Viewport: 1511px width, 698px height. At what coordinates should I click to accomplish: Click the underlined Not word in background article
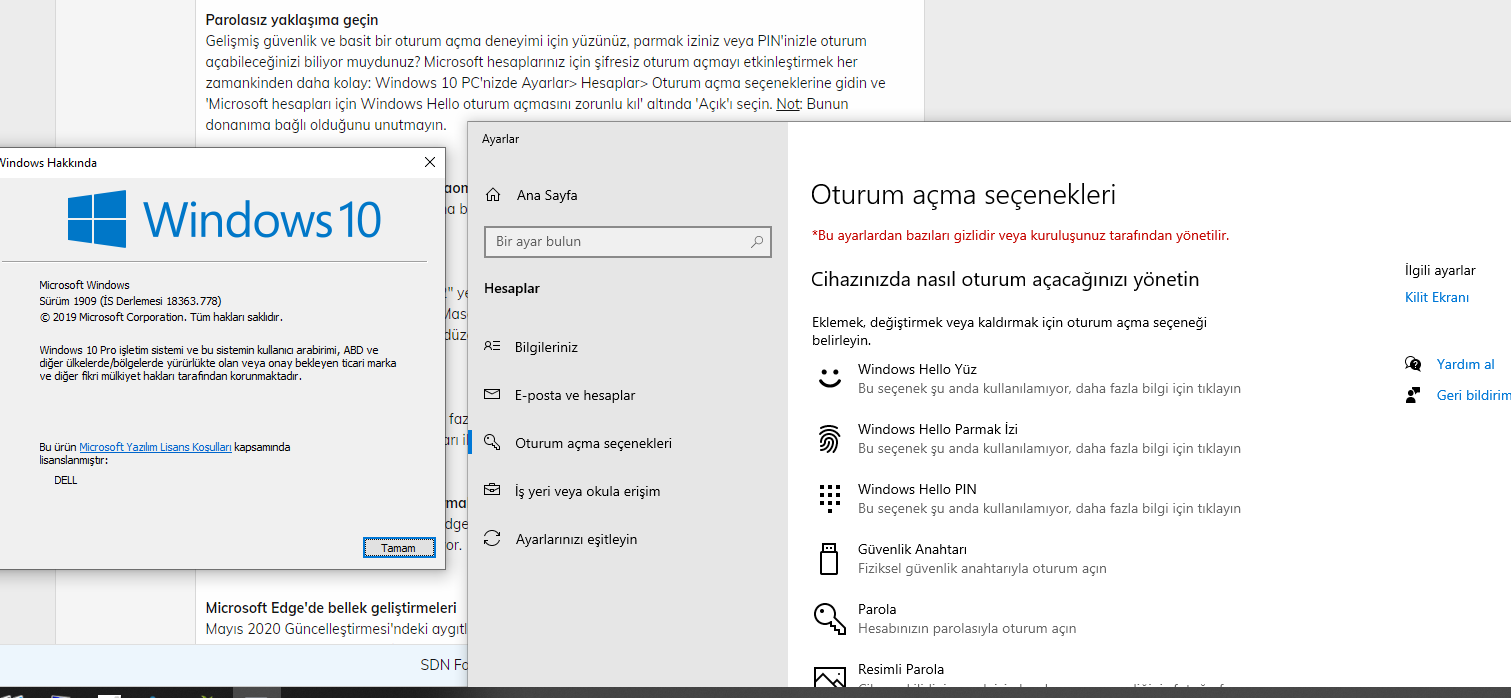coord(788,104)
